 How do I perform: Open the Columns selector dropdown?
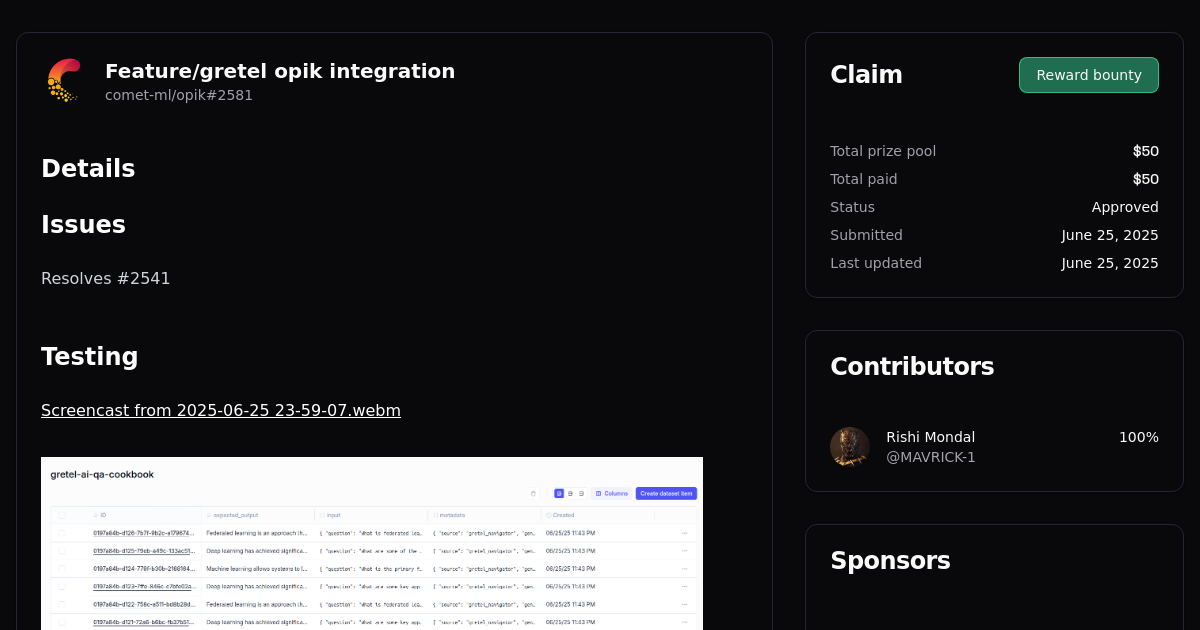(x=611, y=493)
